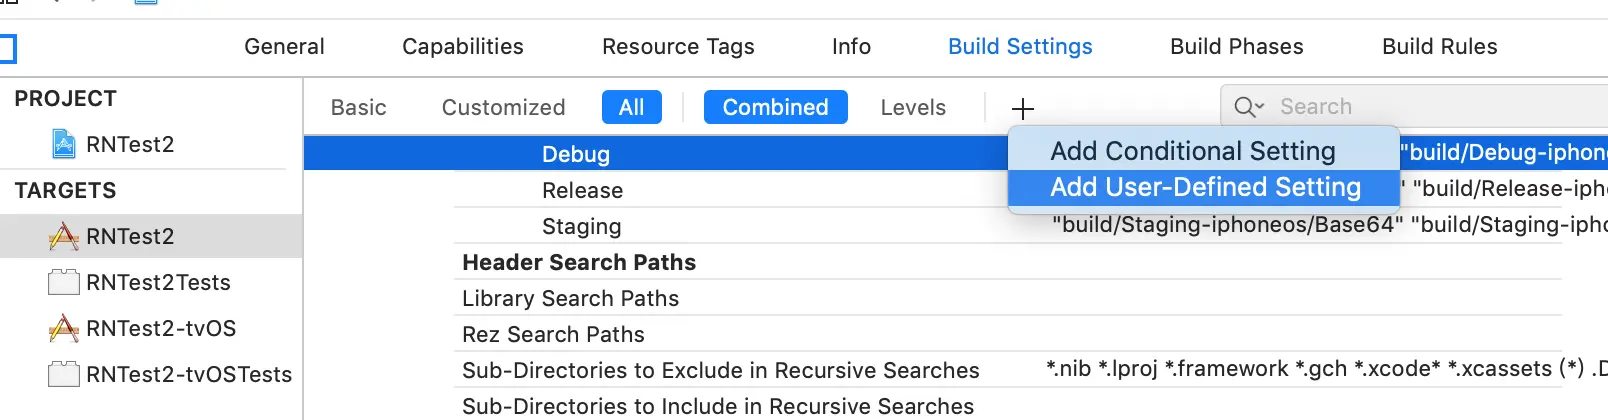Switch to the Capabilities tab
Image resolution: width=1608 pixels, height=420 pixels.
coord(462,46)
